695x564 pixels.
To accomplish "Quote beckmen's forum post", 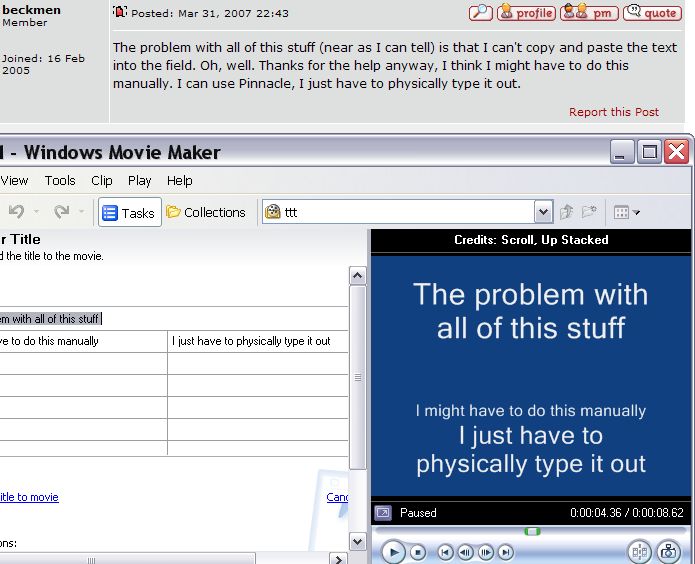I will 652,13.
